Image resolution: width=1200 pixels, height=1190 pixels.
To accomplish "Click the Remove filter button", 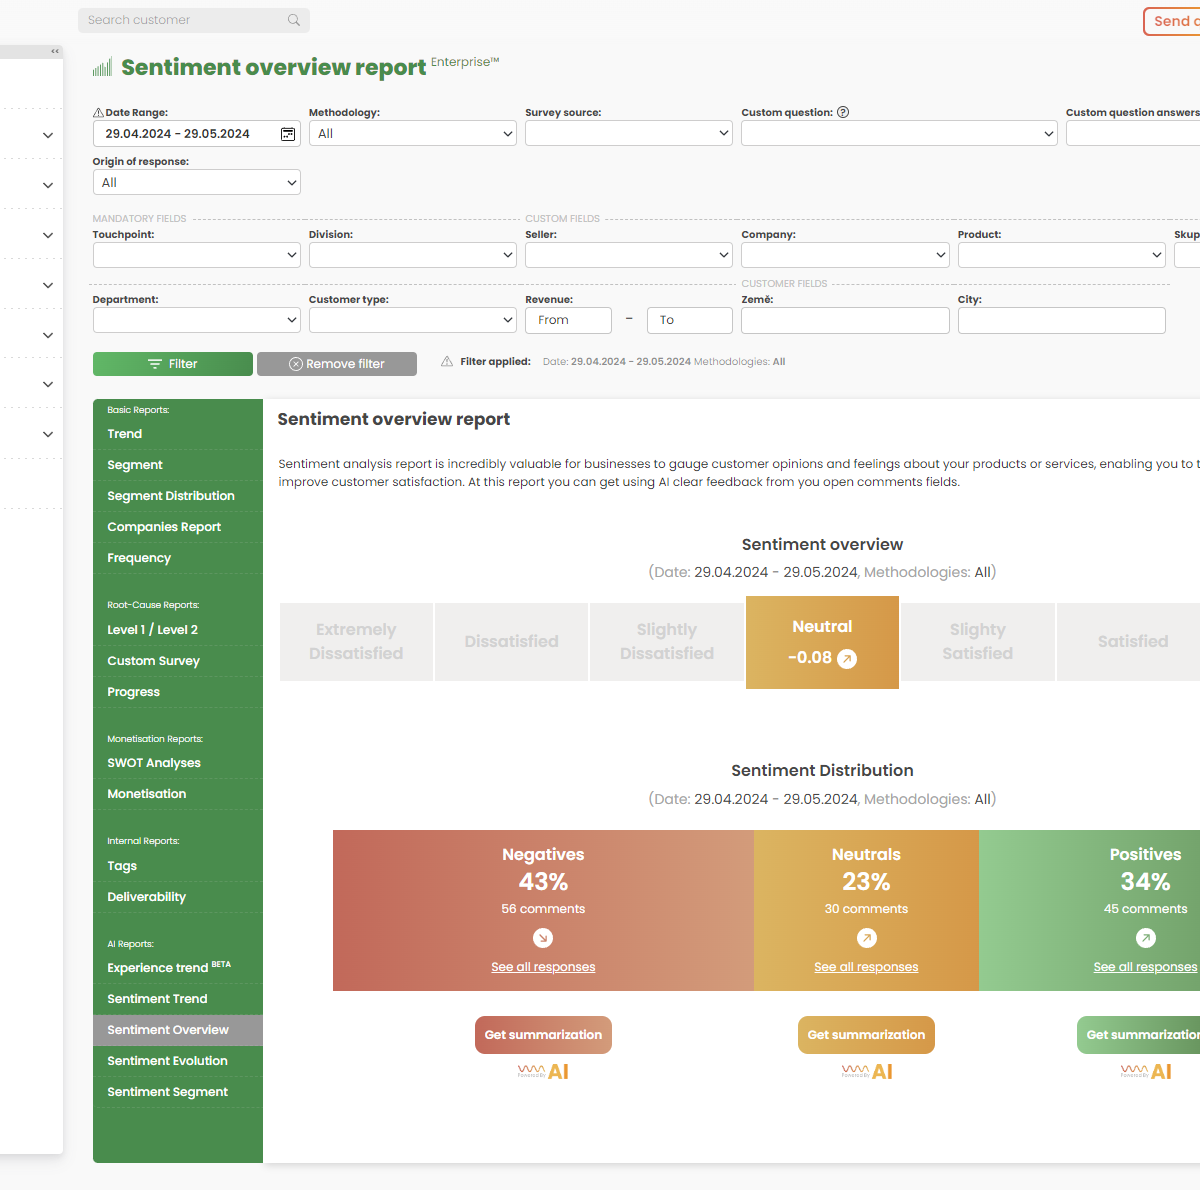I will [336, 363].
